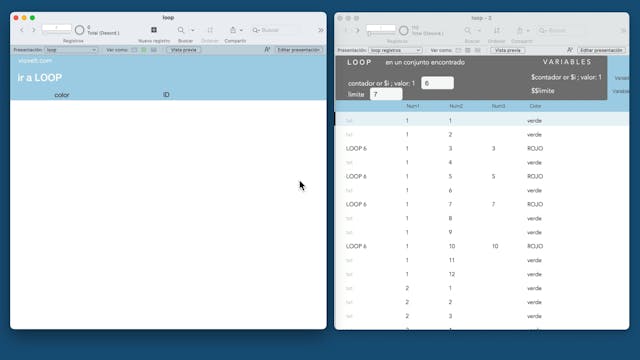640x360 pixels.
Task: Go to the next record arrow in loop window
Action: [x=34, y=30]
